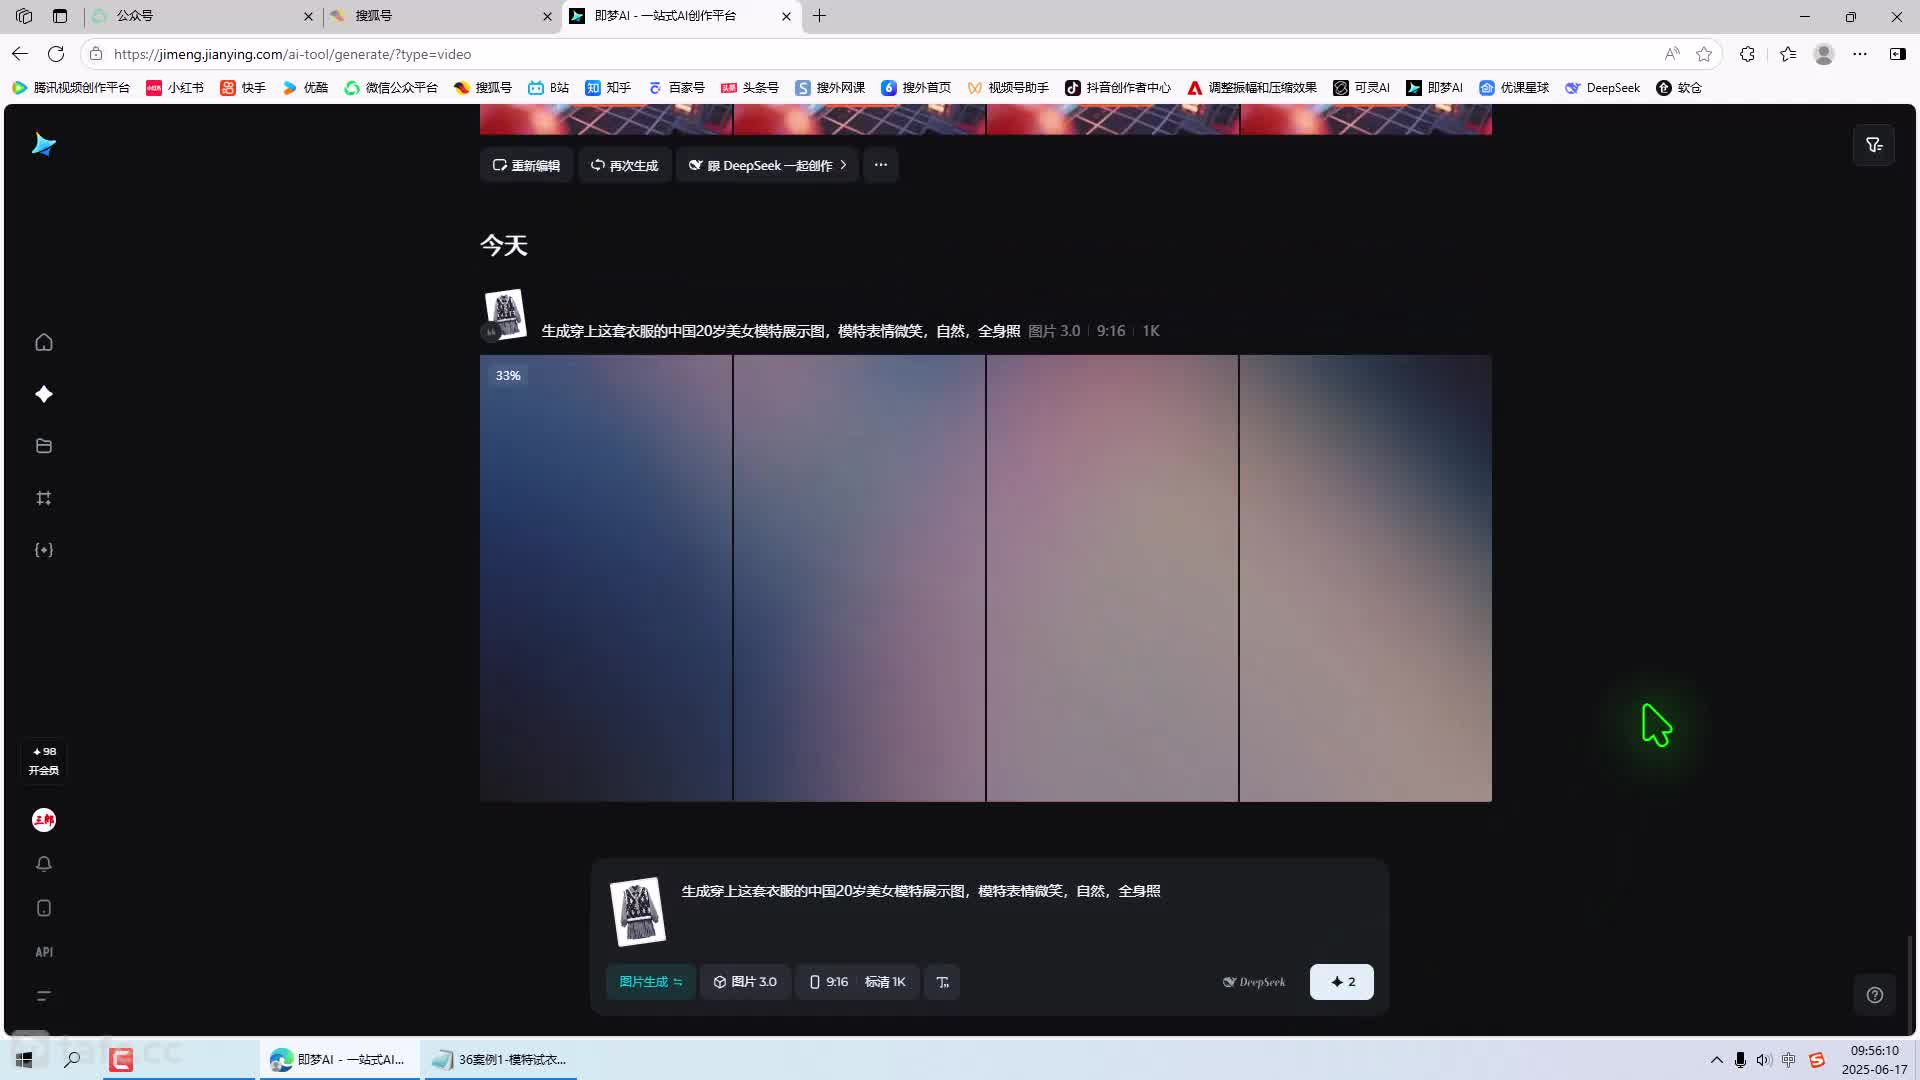Open the API entry in the sidebar
This screenshot has height=1080, width=1920.
tap(43, 952)
